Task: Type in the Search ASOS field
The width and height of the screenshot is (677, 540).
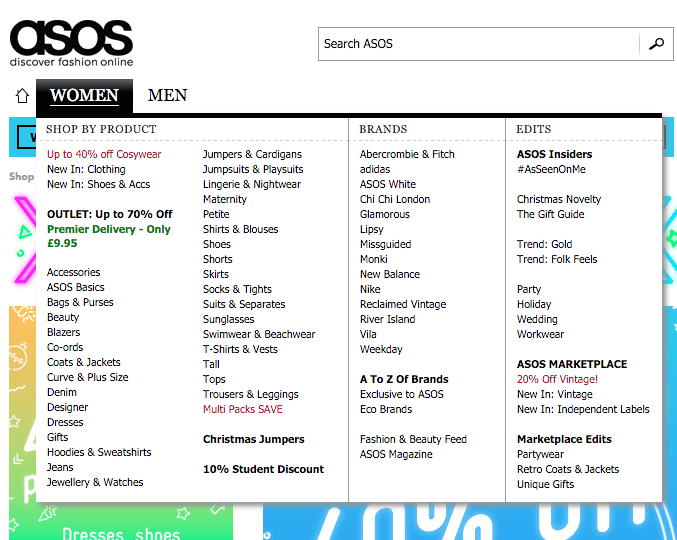Action: [478, 44]
